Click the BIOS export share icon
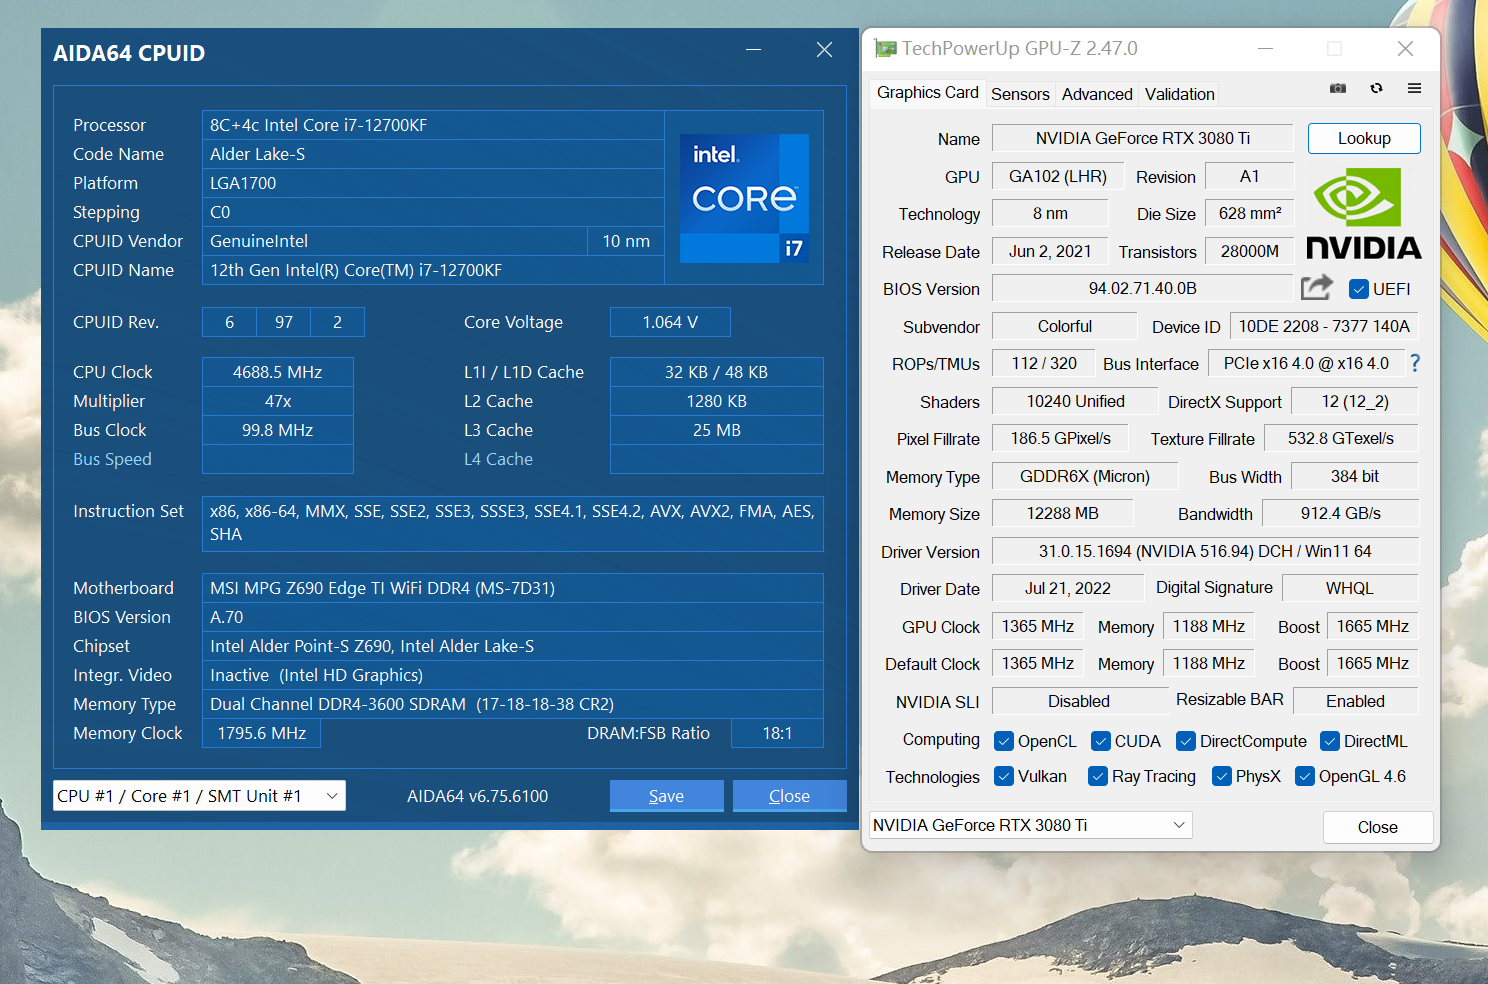 pyautogui.click(x=1316, y=288)
